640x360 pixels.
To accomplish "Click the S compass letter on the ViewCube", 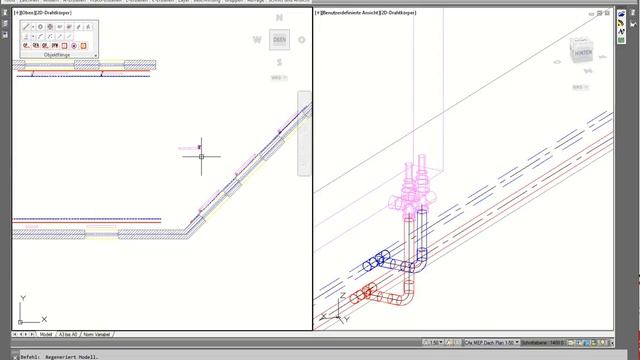I will tap(280, 62).
